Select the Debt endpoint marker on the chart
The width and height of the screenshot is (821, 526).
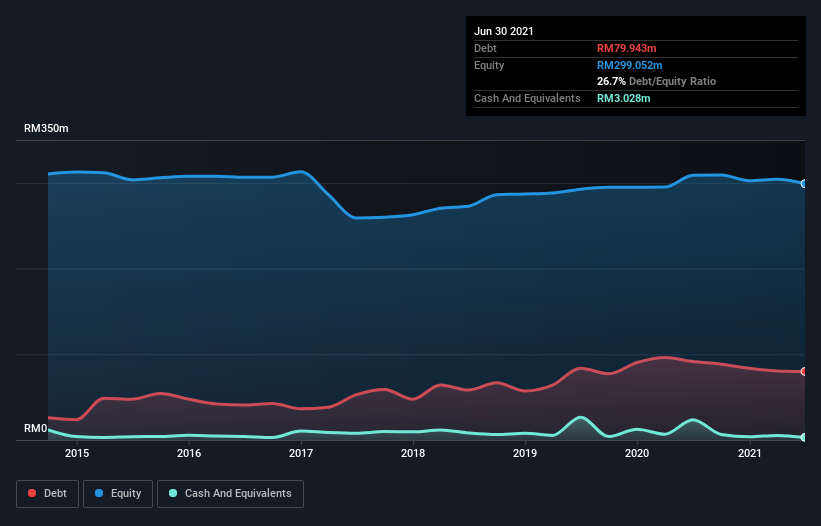(804, 372)
